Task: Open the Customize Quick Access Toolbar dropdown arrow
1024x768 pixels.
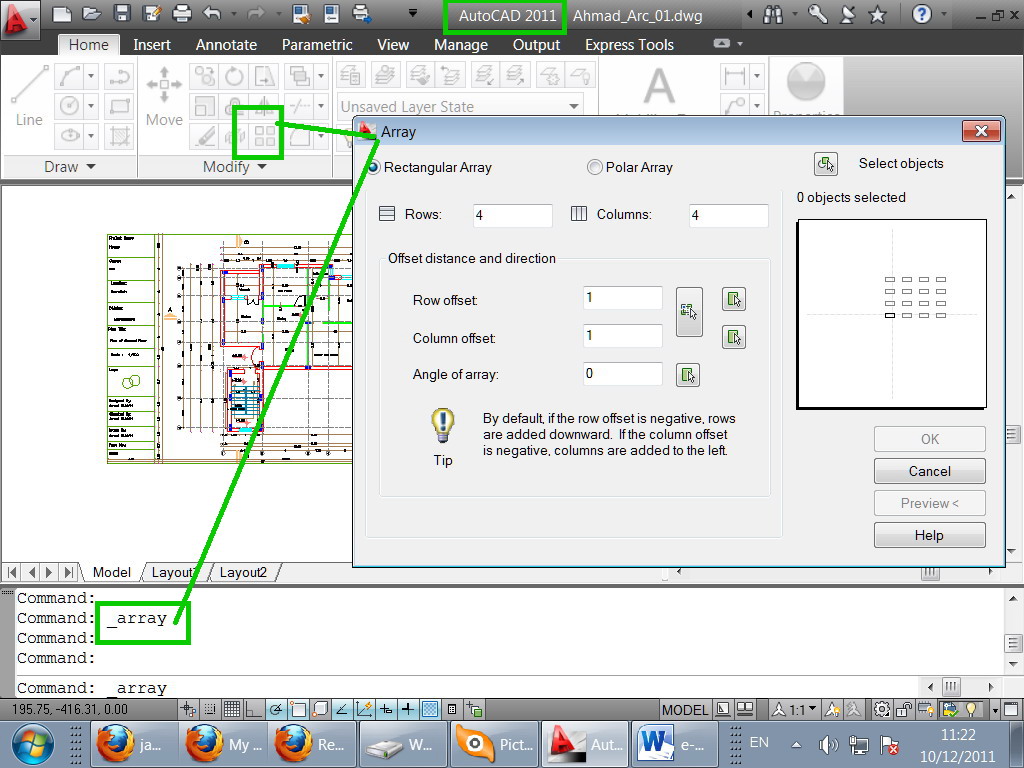Action: click(413, 13)
